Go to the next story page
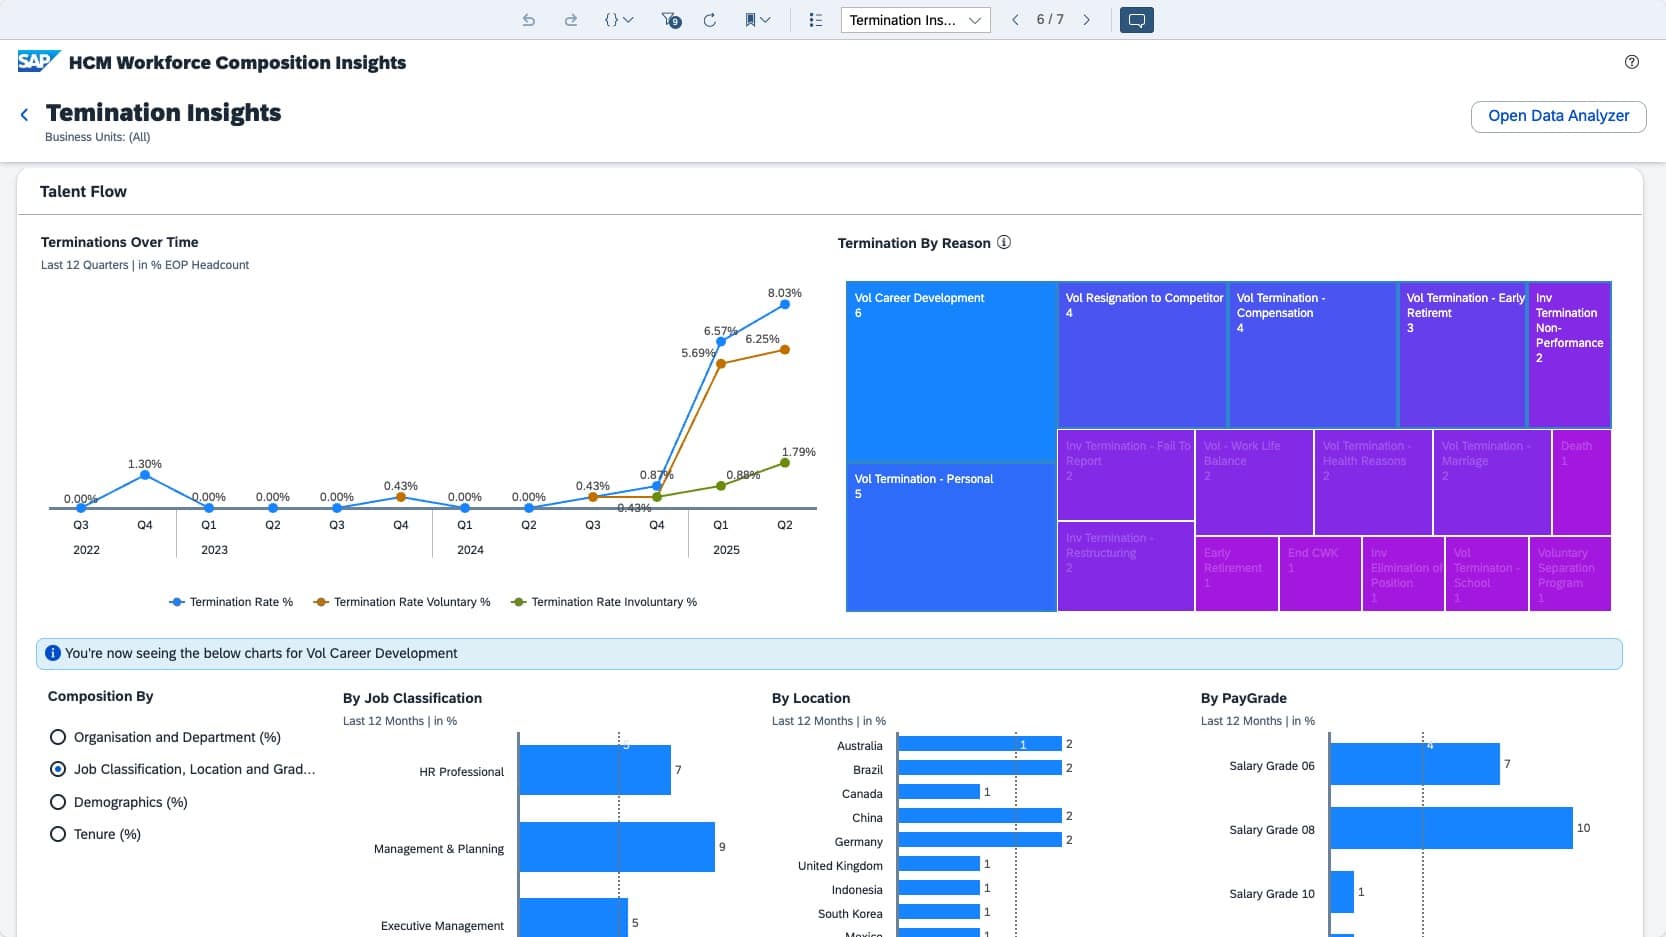This screenshot has height=937, width=1666. pos(1087,20)
